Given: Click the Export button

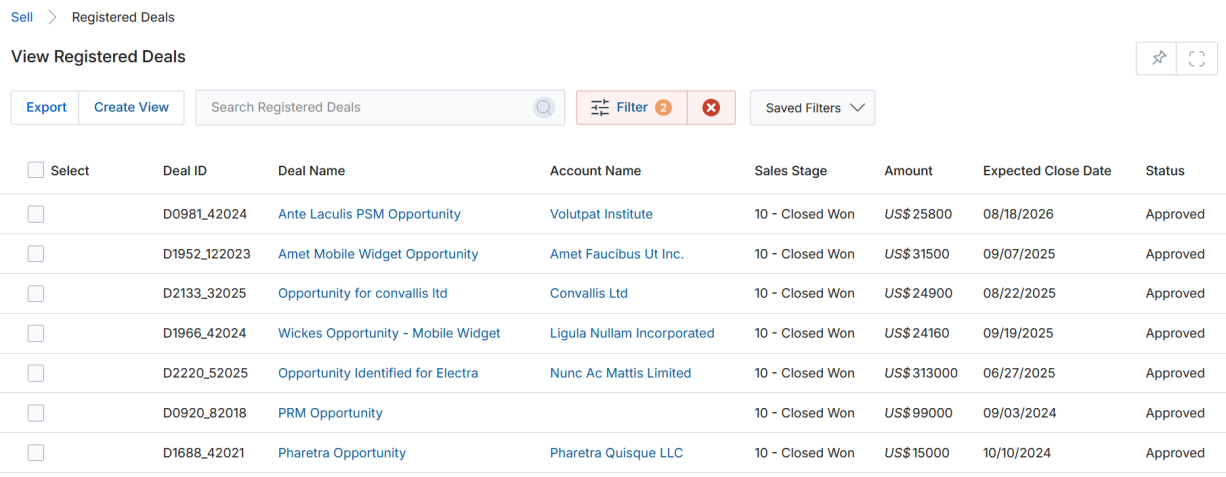Looking at the screenshot, I should coord(46,108).
